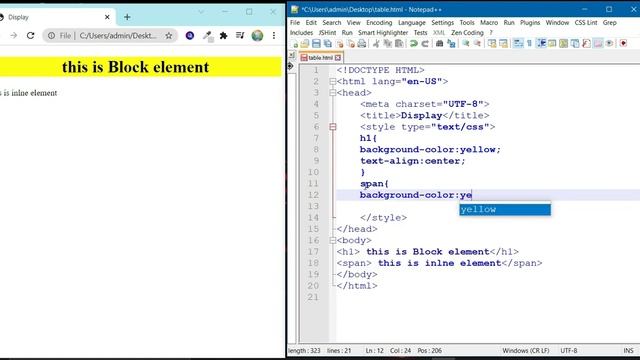Open the Plugins menu
Image resolution: width=640 pixels, height=360 pixels.
530,22
